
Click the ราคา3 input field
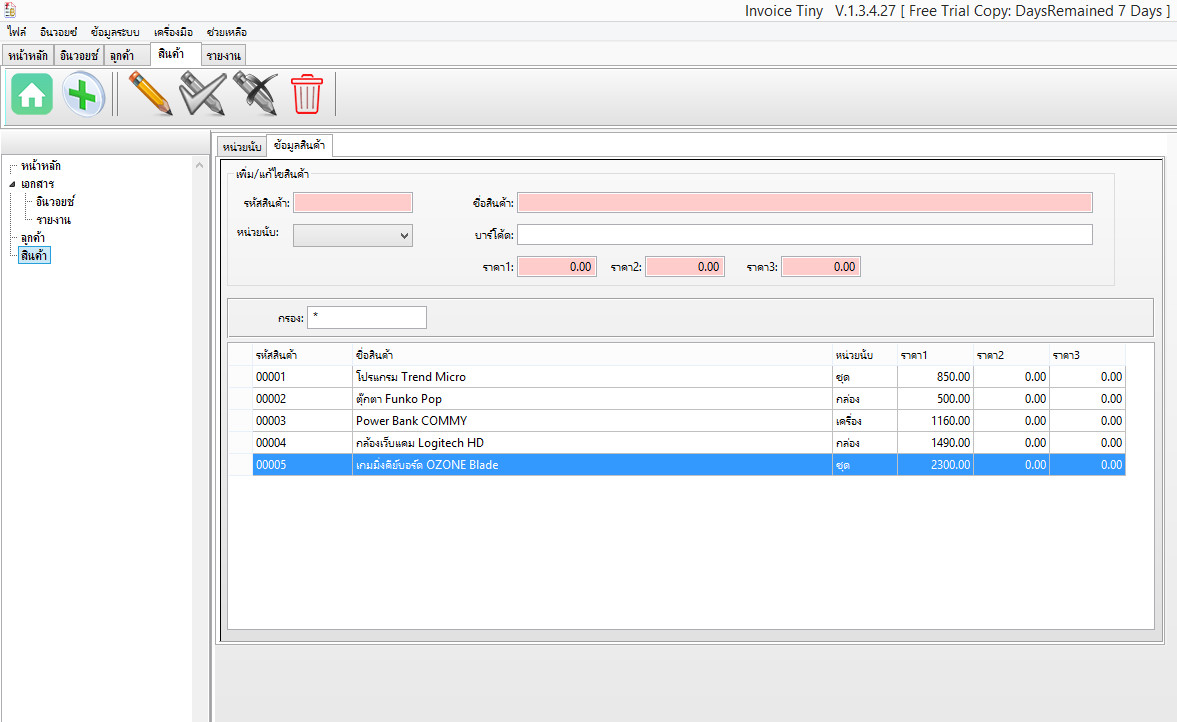pyautogui.click(x=821, y=266)
